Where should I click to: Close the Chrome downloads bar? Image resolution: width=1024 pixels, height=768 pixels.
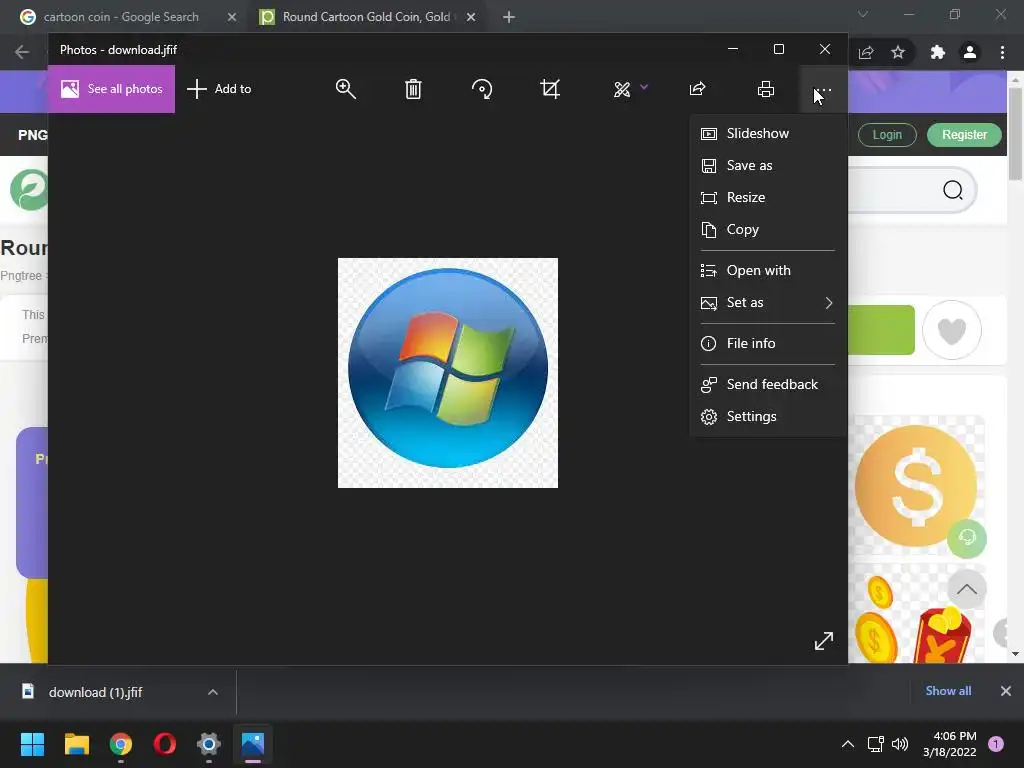click(1006, 691)
